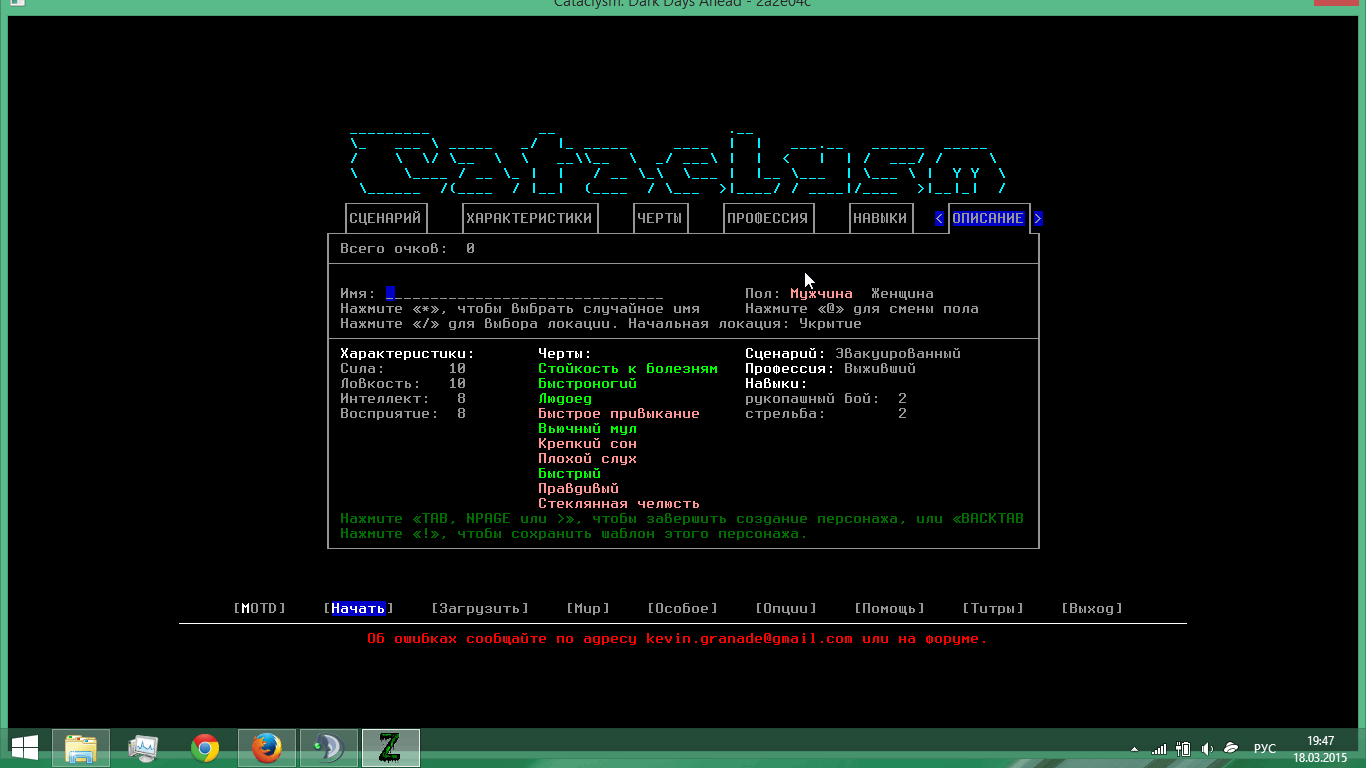The image size is (1366, 768).
Task: Click the Стеклянная челюсть trait
Action: (619, 504)
